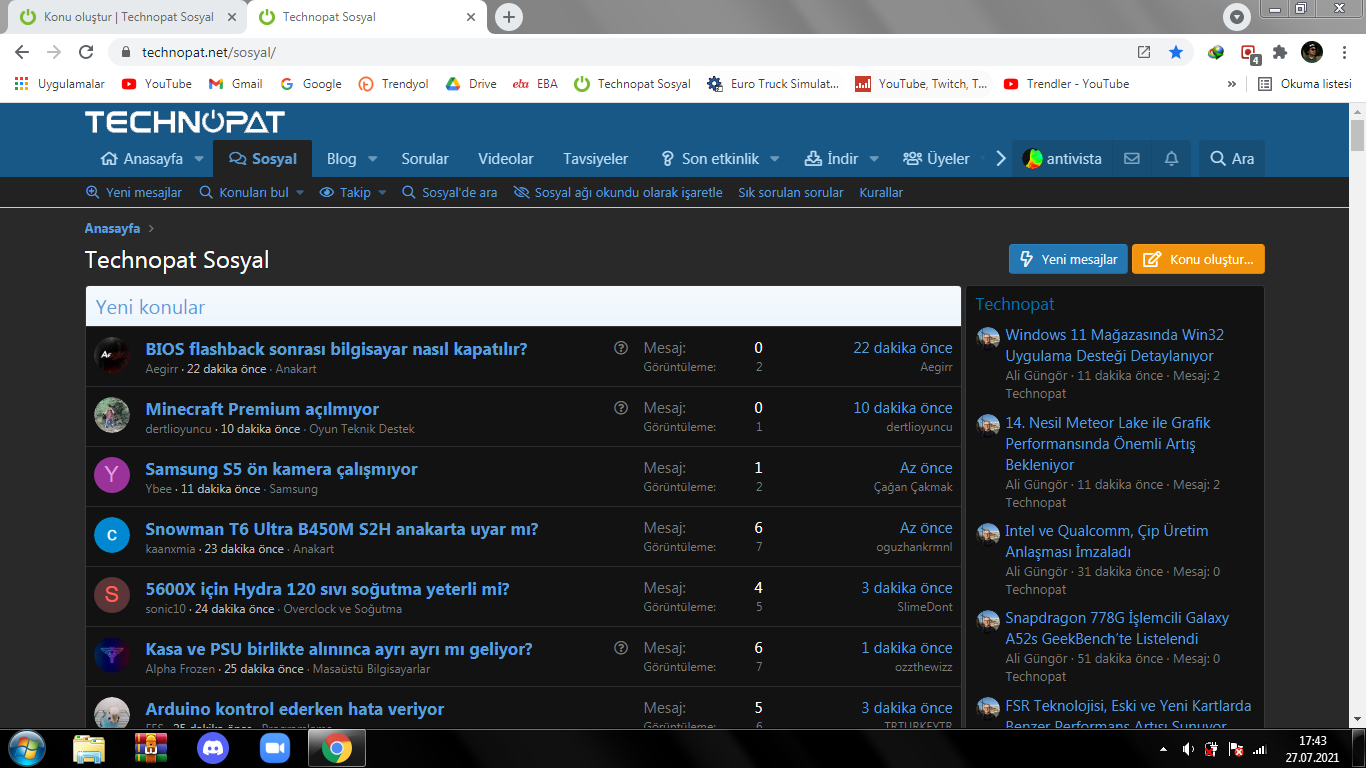Show hidden system tray icons arrow
The width and height of the screenshot is (1366, 768).
(x=1162, y=749)
